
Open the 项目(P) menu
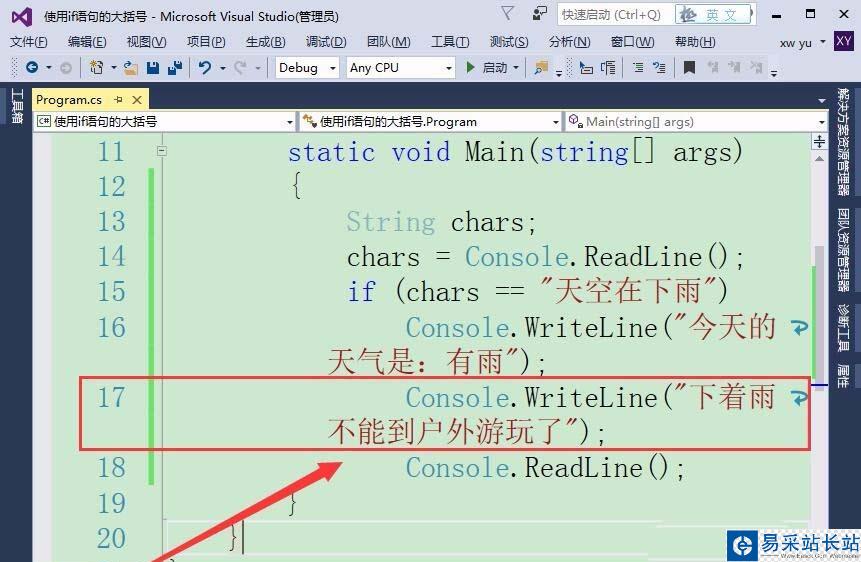coord(206,42)
